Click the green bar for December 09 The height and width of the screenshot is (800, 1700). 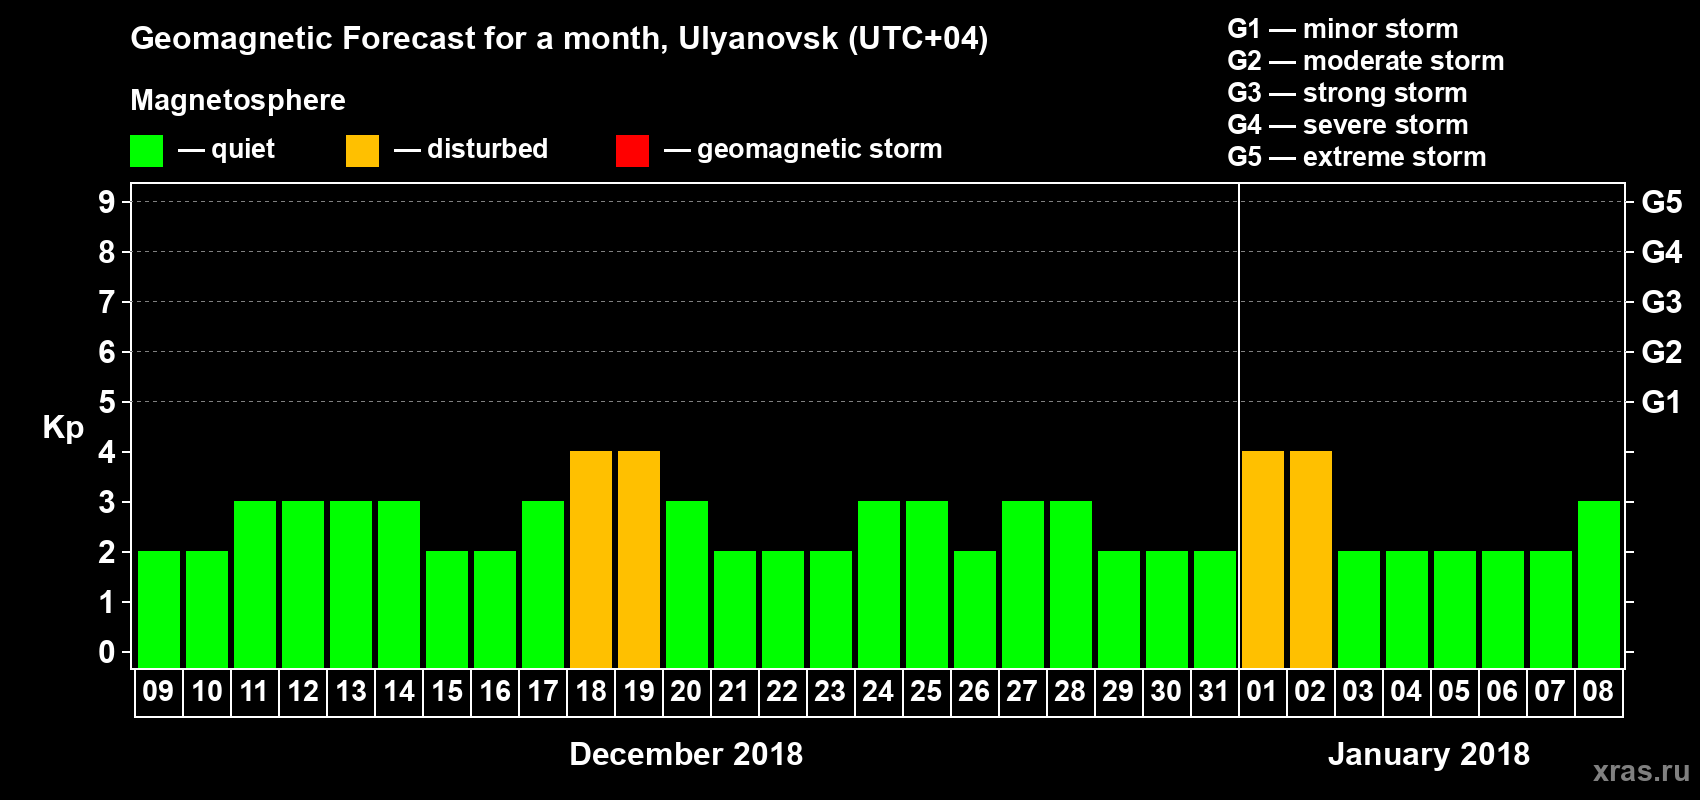[159, 609]
